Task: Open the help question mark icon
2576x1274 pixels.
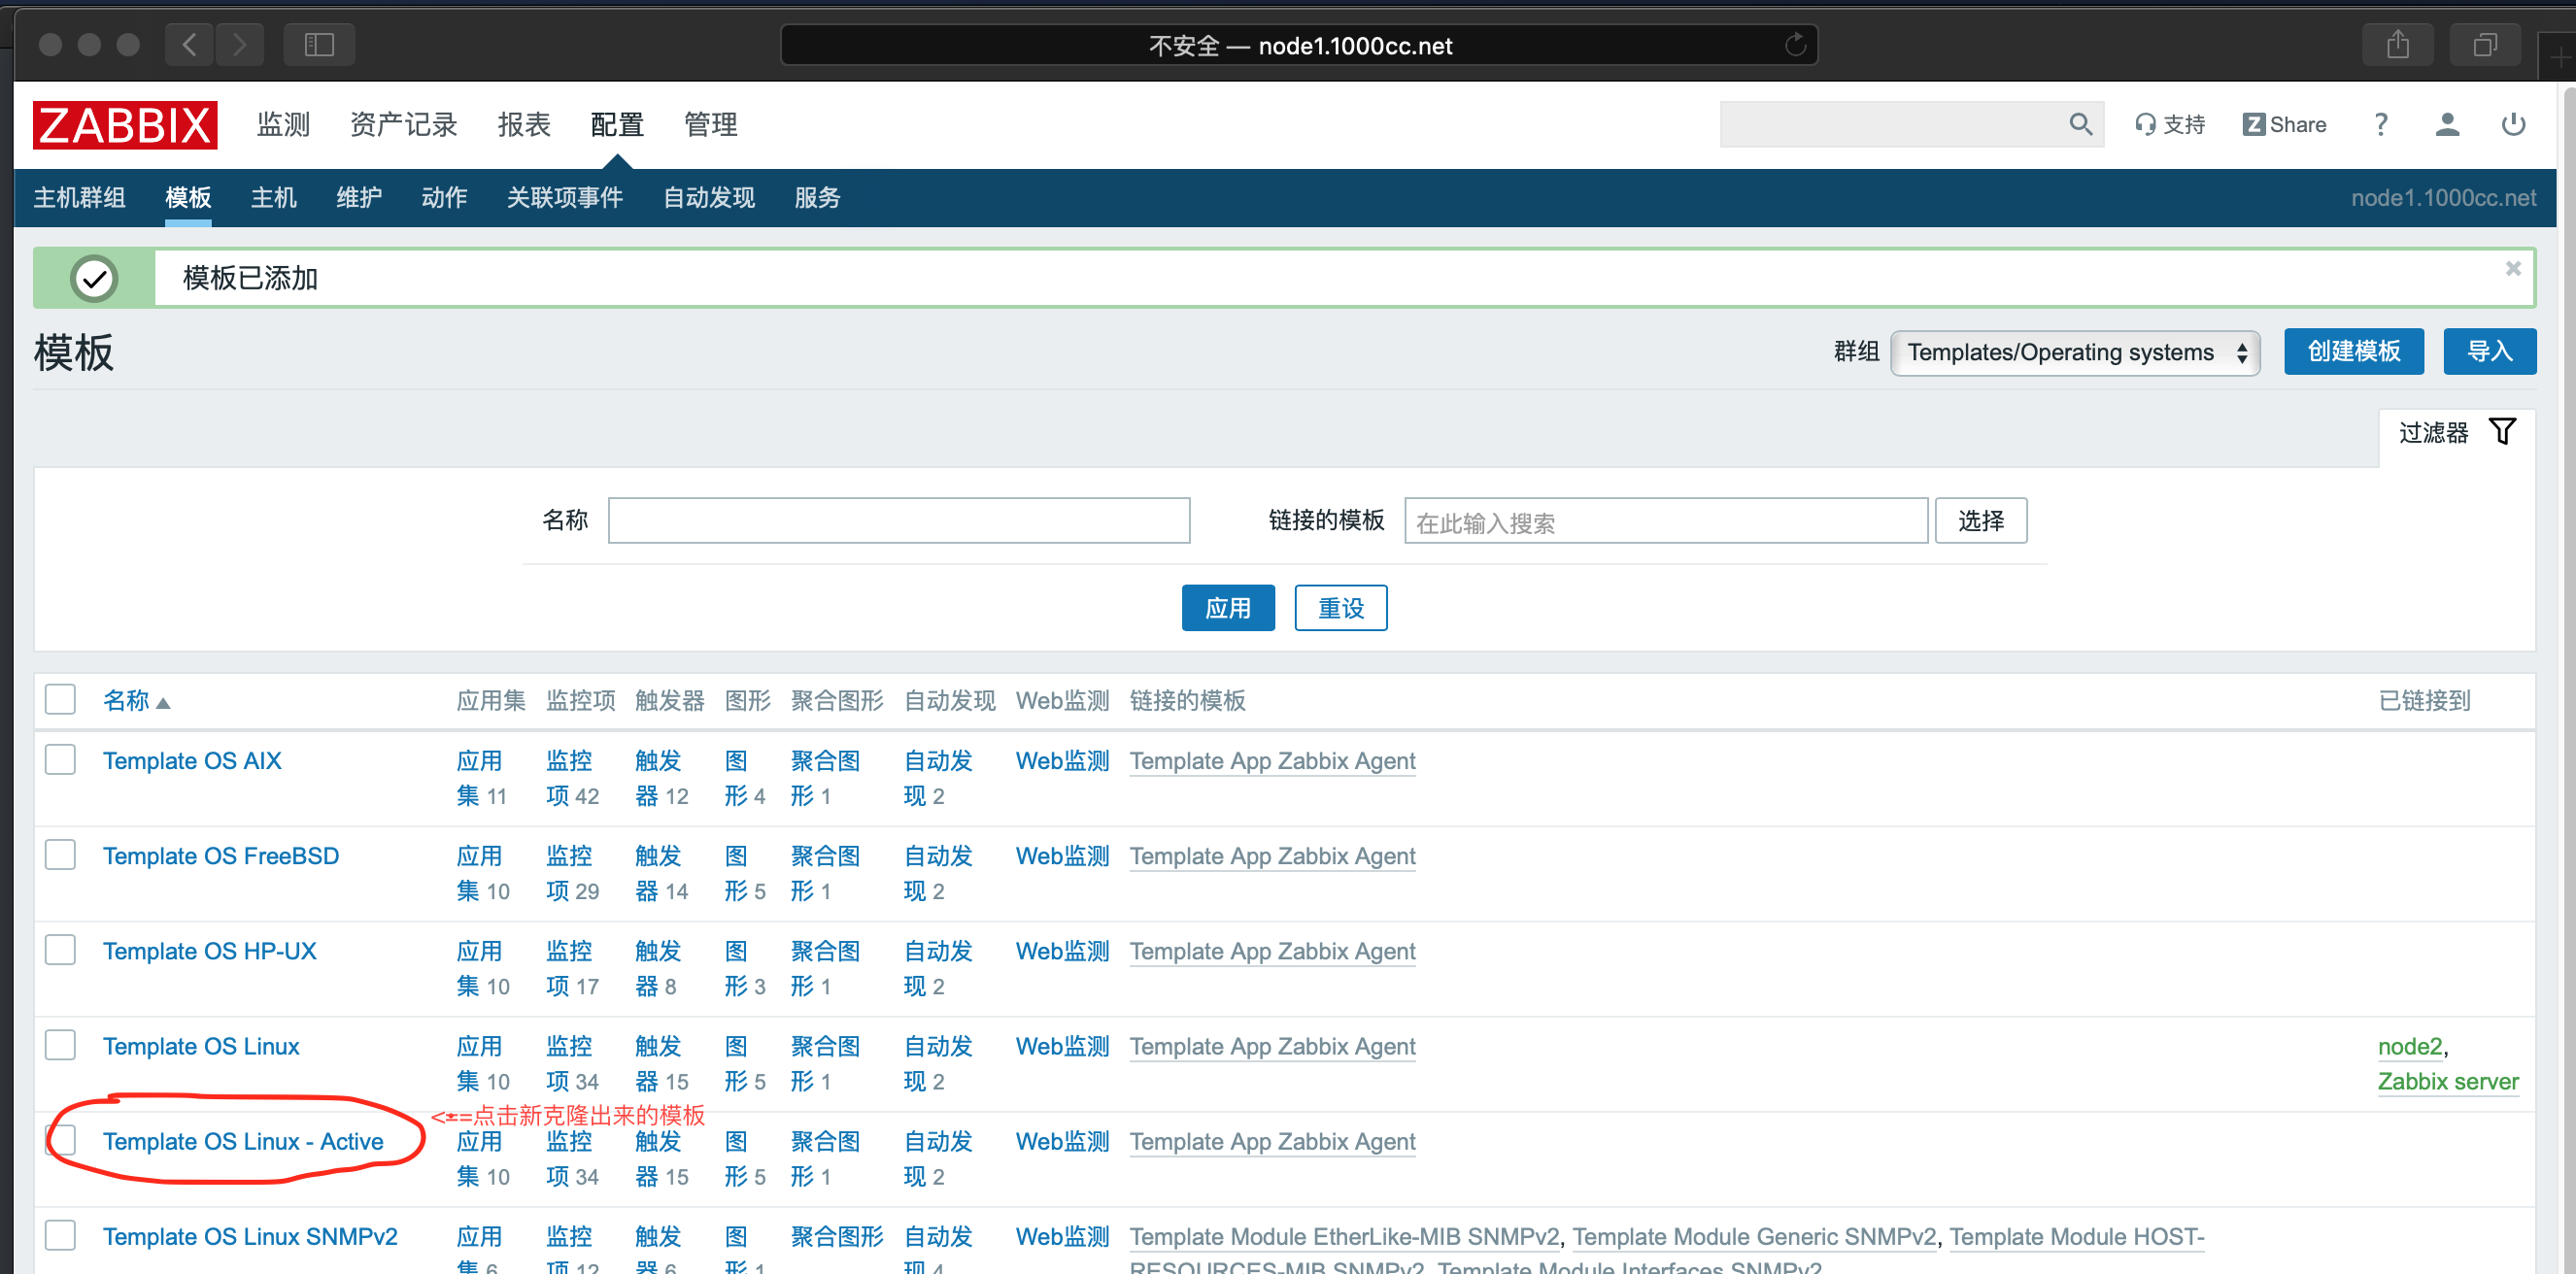Action: click(x=2380, y=124)
